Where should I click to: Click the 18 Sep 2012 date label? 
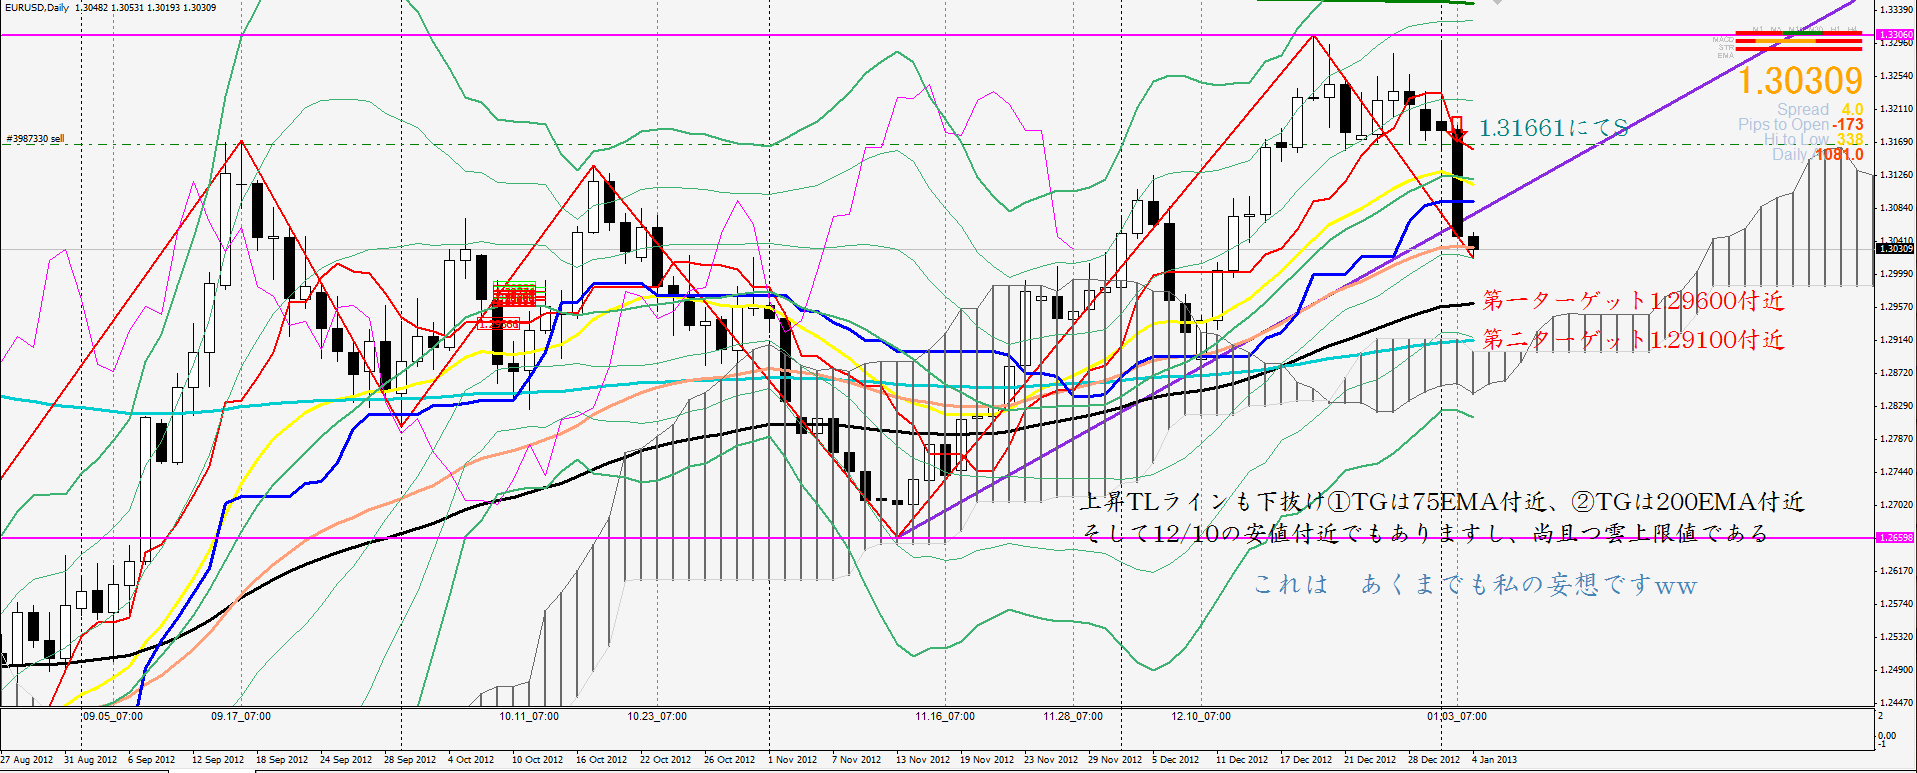click(281, 760)
